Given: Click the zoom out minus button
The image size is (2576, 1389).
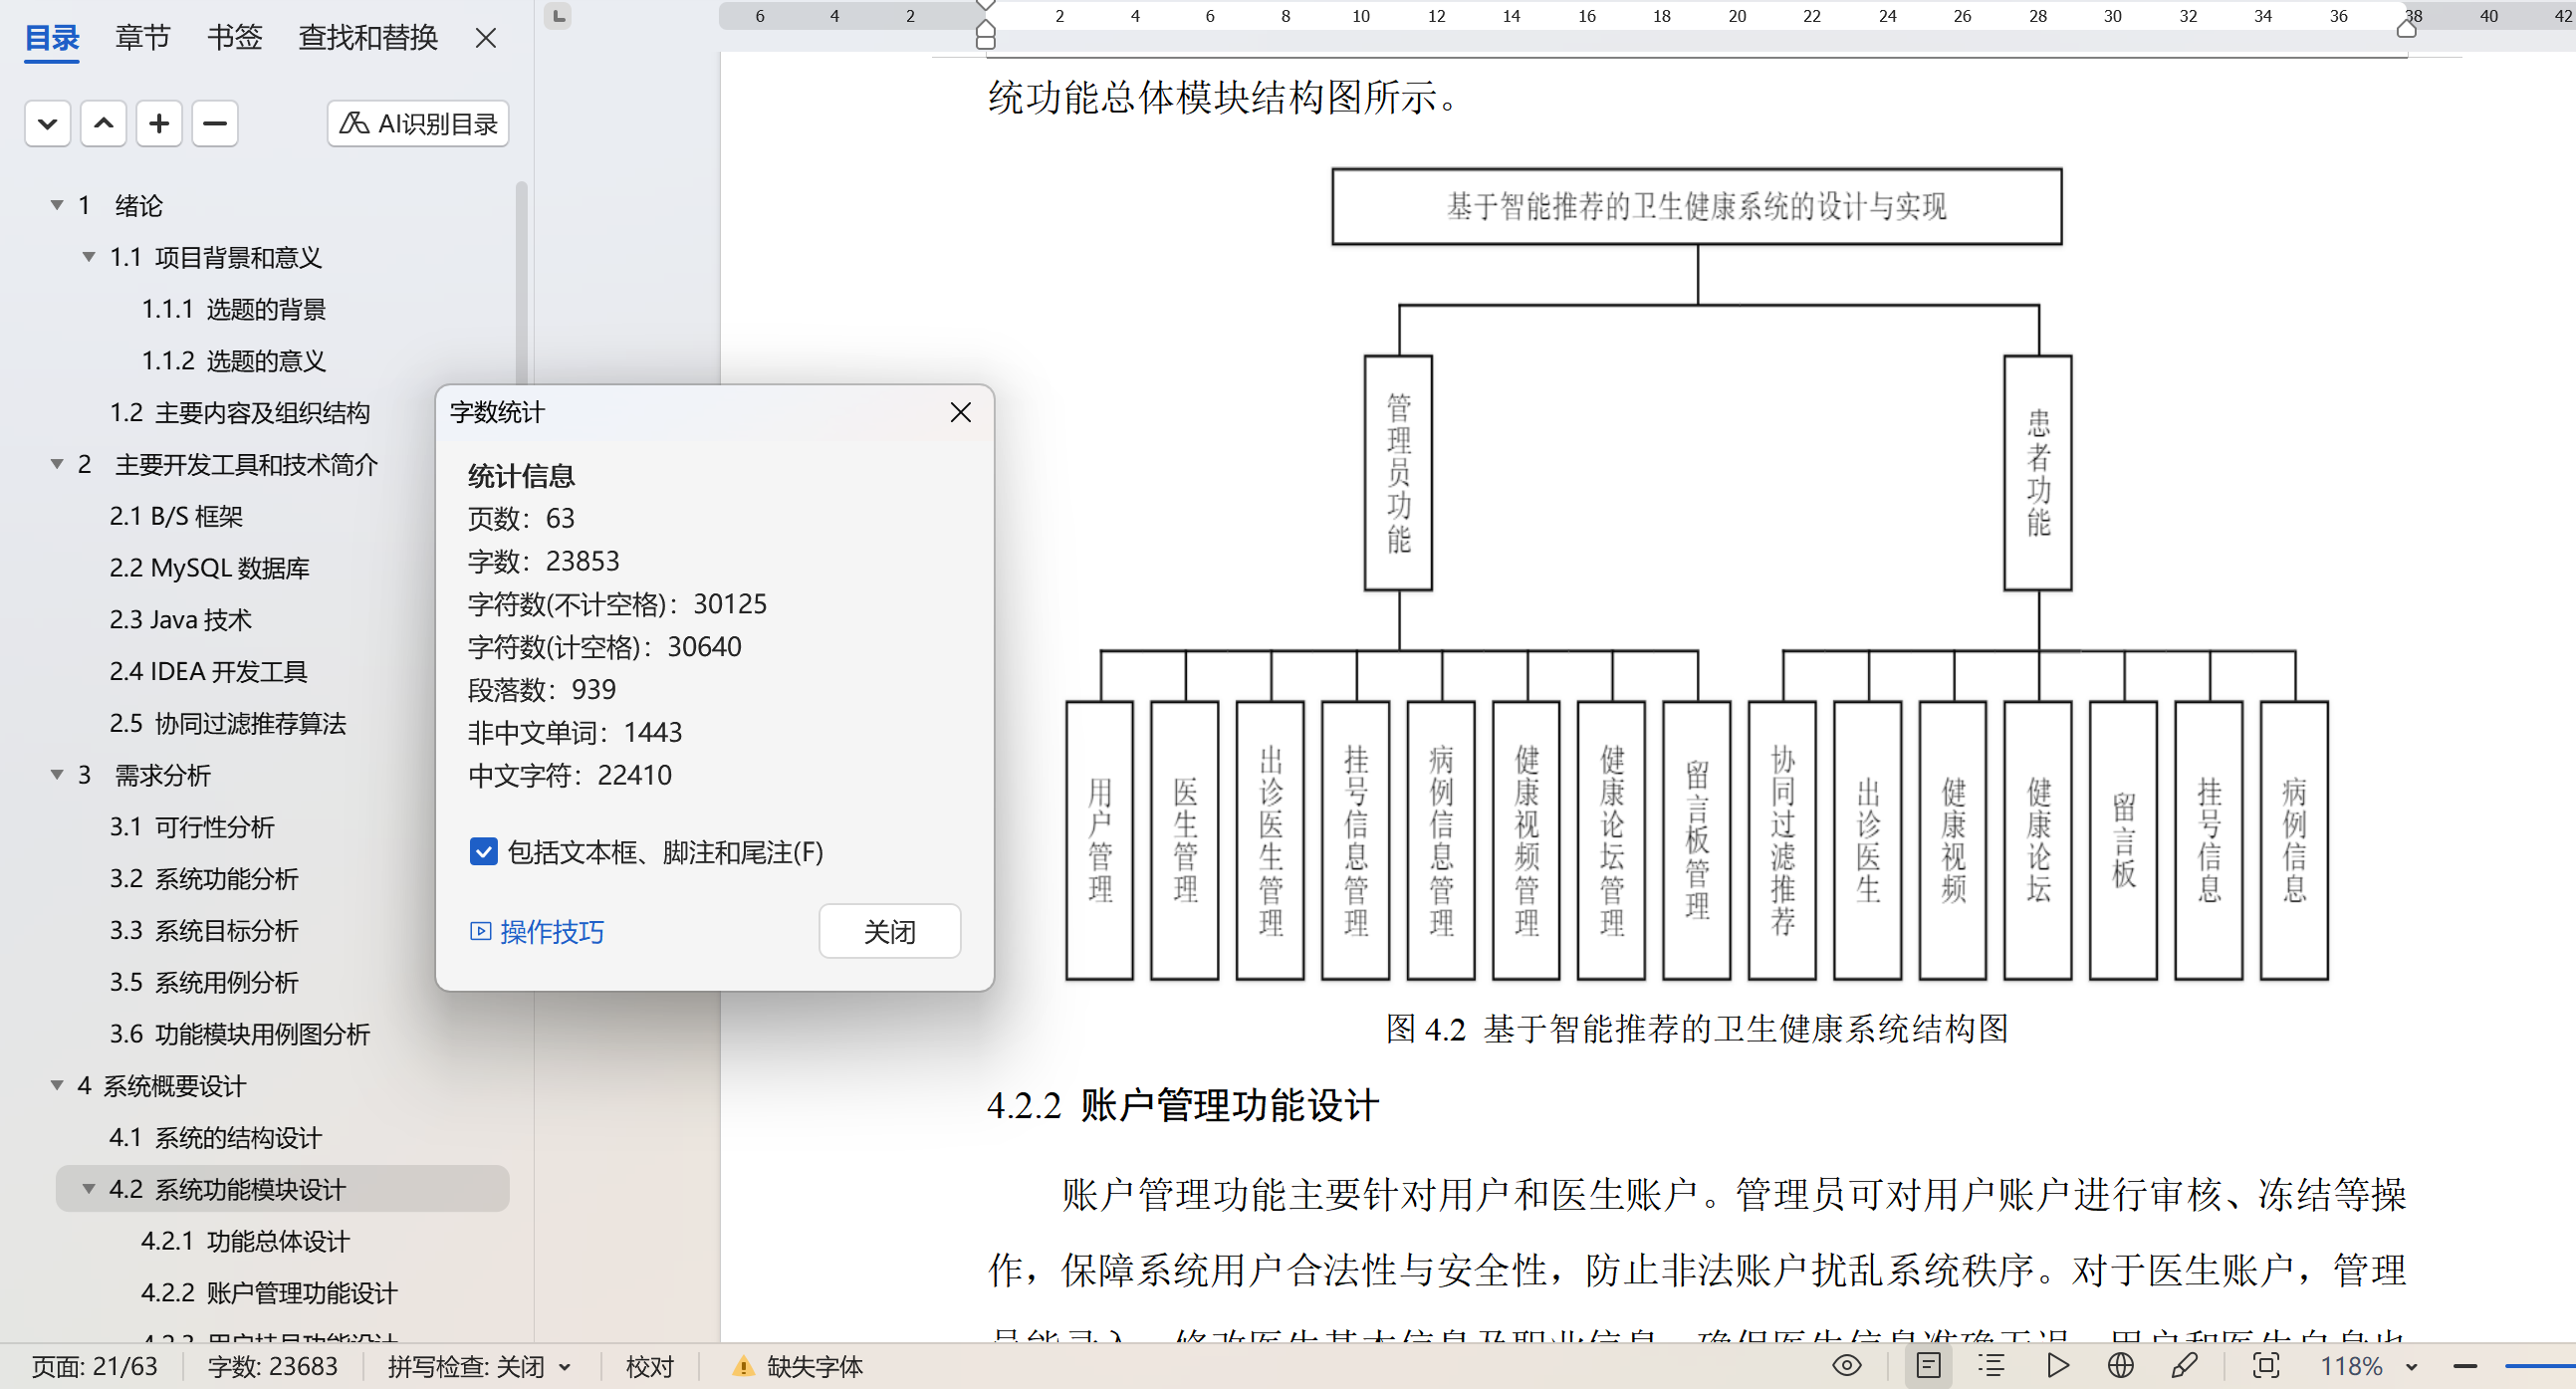Looking at the screenshot, I should tap(2465, 1366).
